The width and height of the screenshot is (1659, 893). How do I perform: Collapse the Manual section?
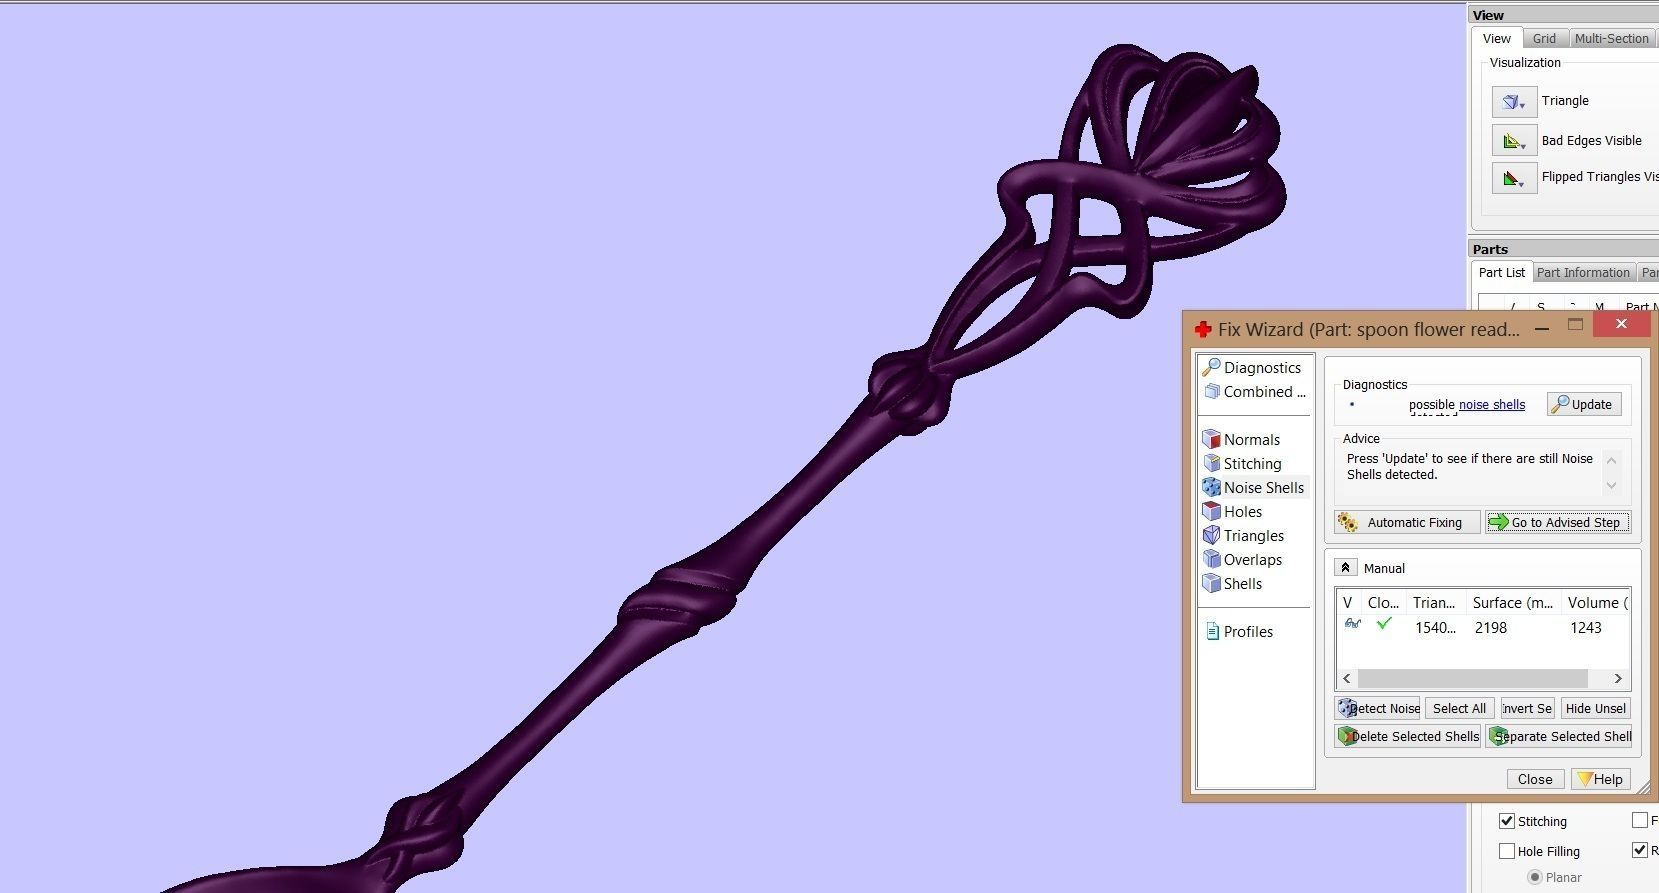click(1345, 568)
